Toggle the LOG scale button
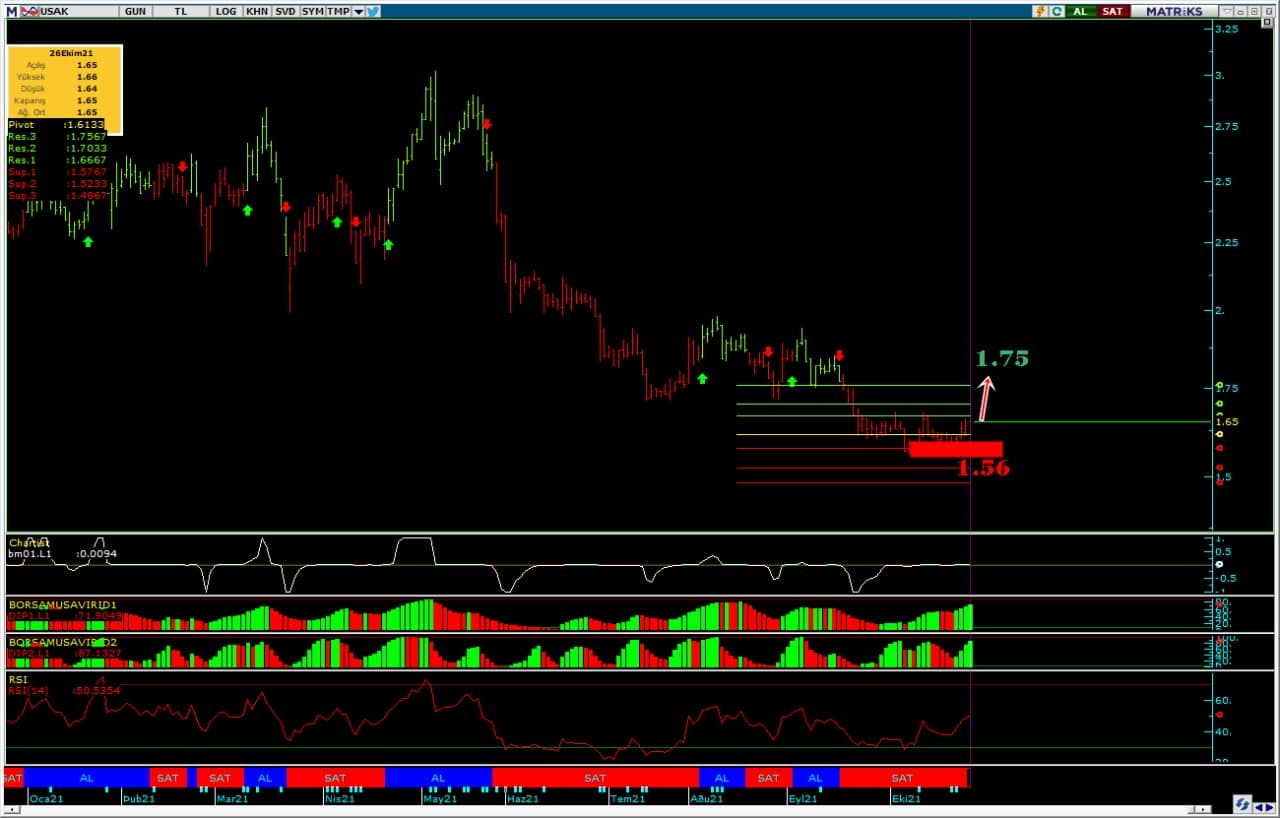 pos(227,11)
